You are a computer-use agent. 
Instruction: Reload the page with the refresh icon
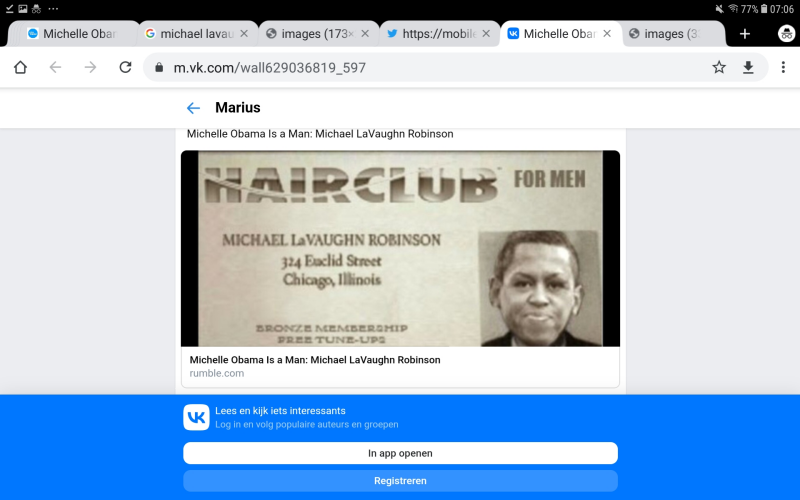[126, 67]
